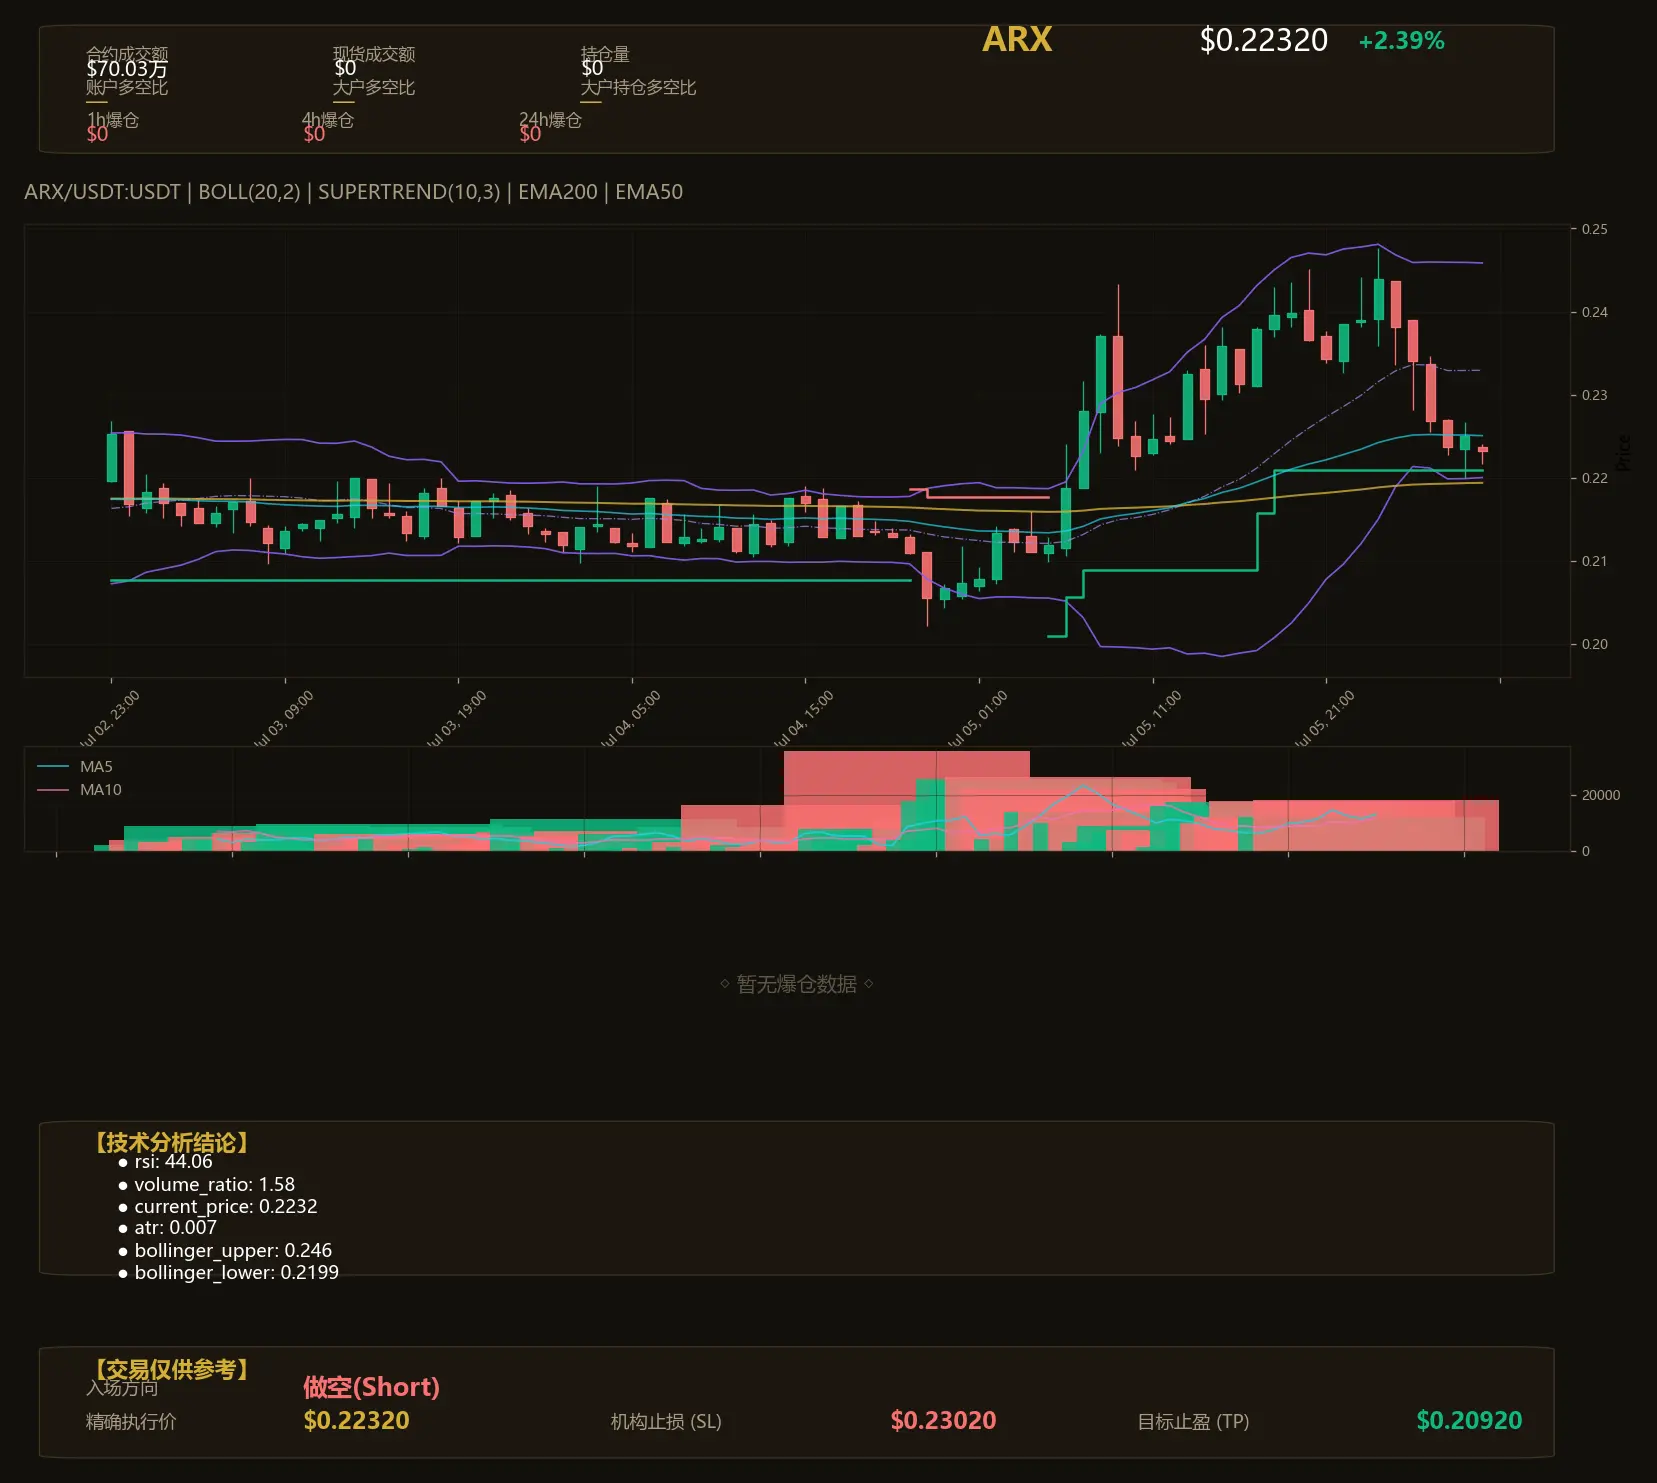Click the 1h爆仓 liquidation label
This screenshot has width=1657, height=1483.
(113, 120)
